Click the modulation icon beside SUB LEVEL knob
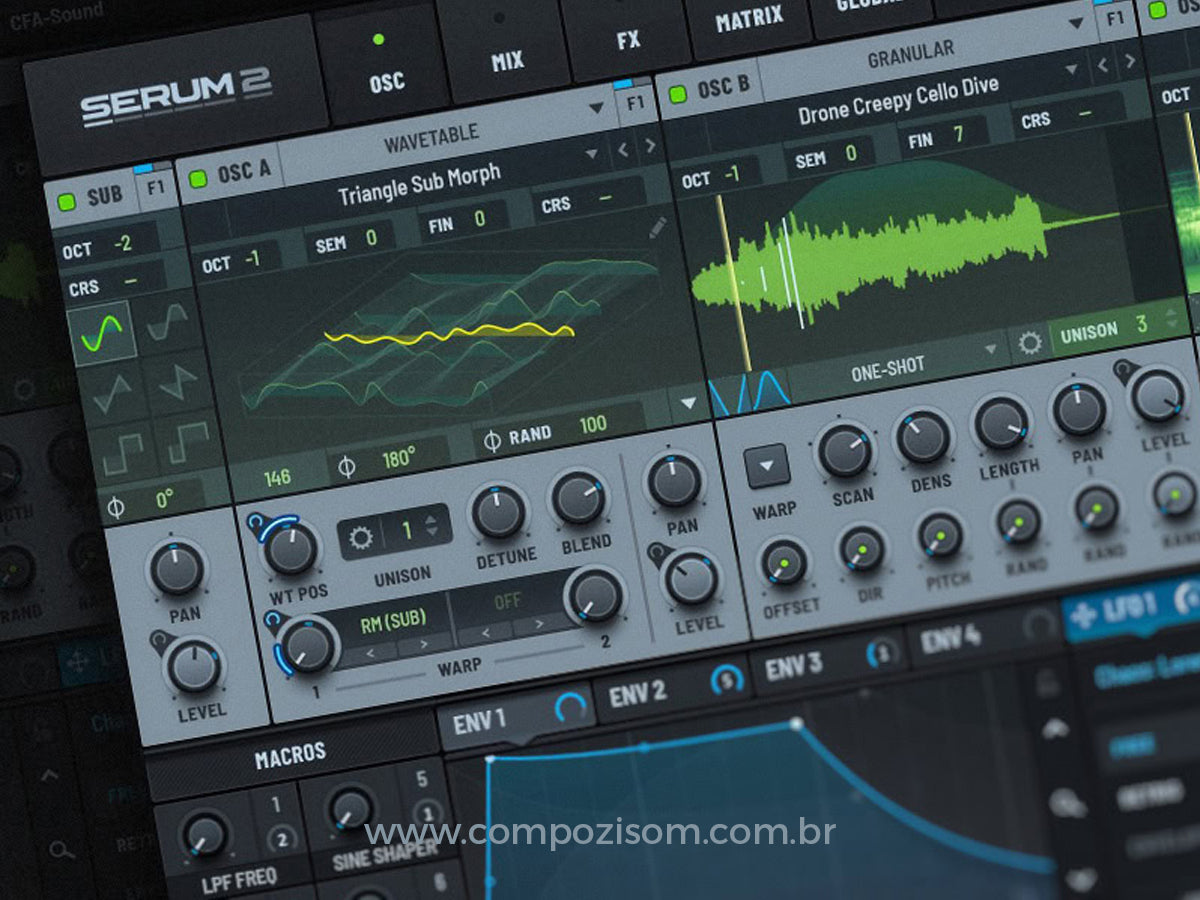The height and width of the screenshot is (900, 1200). point(159,639)
